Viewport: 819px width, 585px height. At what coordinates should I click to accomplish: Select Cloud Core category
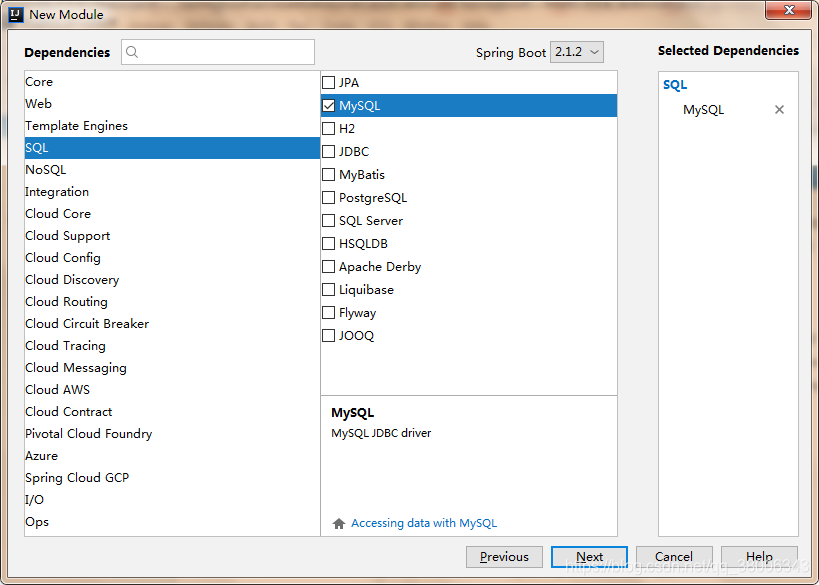point(172,214)
